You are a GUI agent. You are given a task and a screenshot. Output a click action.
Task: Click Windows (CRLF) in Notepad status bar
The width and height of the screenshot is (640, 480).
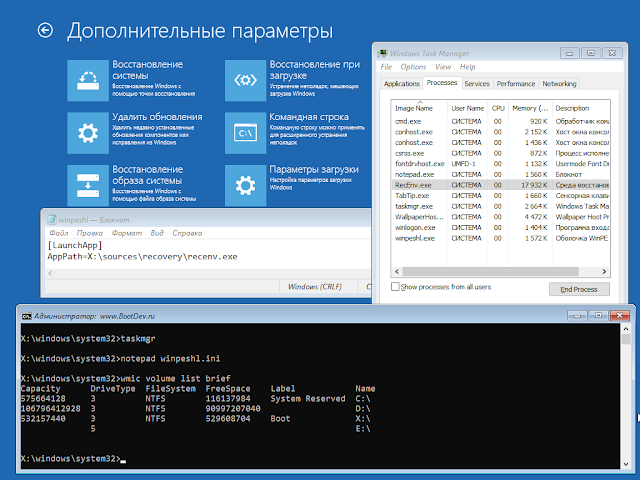[x=314, y=287]
